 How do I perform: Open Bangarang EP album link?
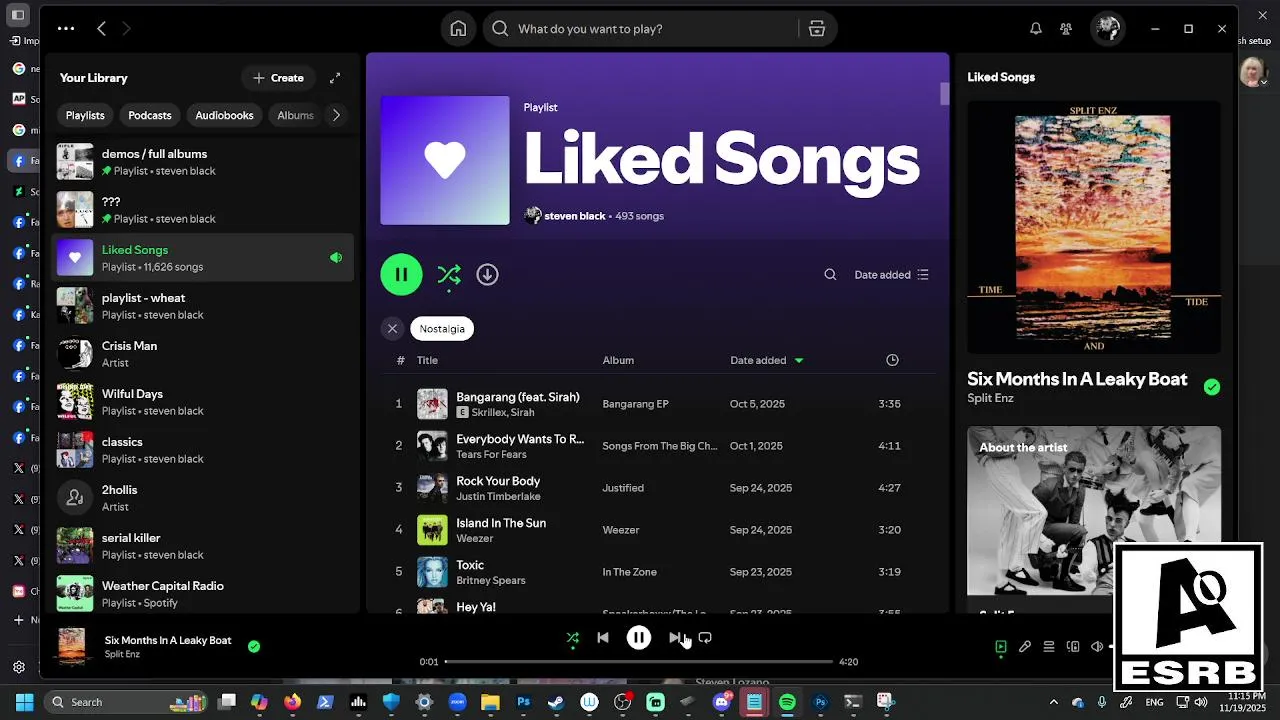(635, 404)
